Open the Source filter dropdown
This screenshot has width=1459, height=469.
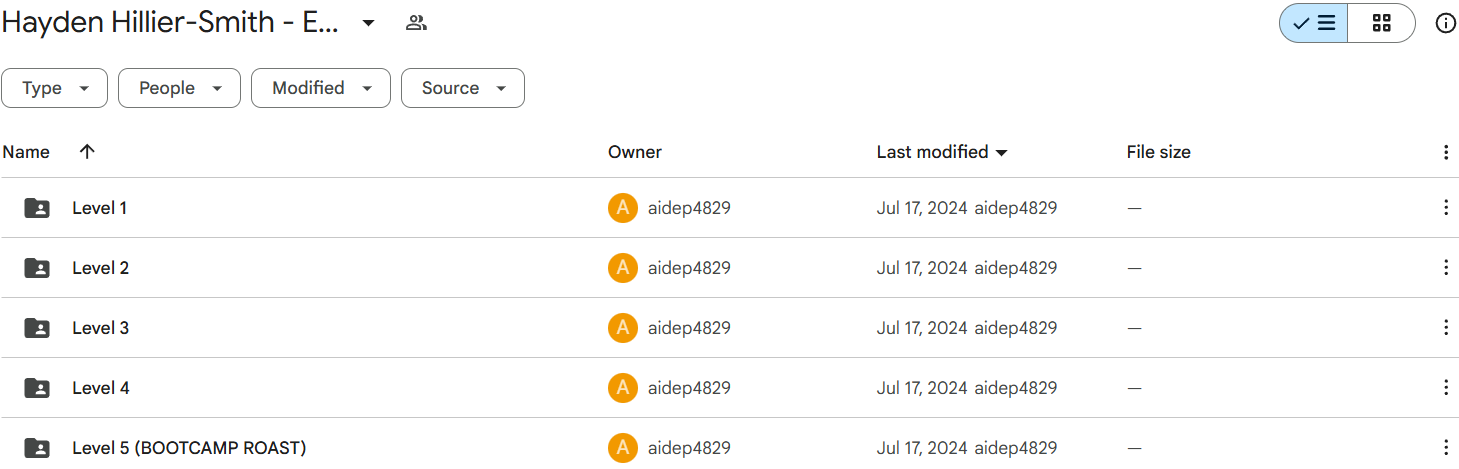(x=462, y=88)
